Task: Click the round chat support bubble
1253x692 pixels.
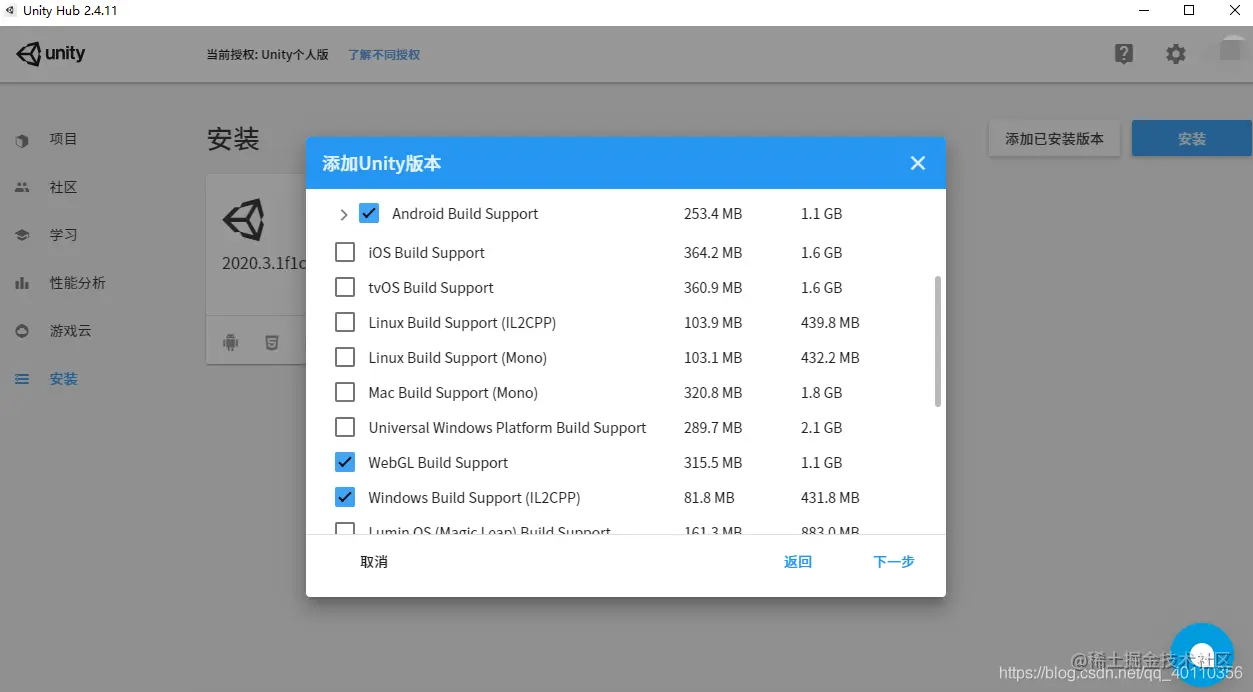Action: pos(1202,653)
